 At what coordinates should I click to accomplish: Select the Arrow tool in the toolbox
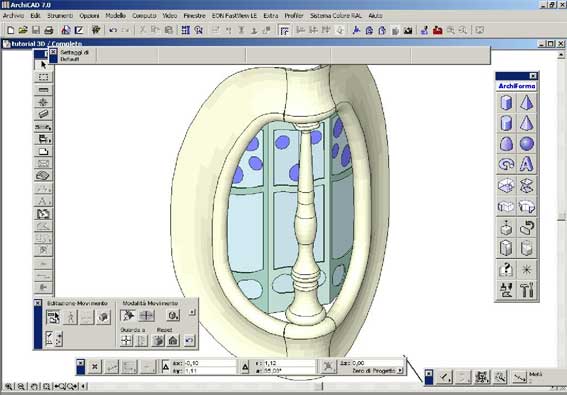(43, 65)
